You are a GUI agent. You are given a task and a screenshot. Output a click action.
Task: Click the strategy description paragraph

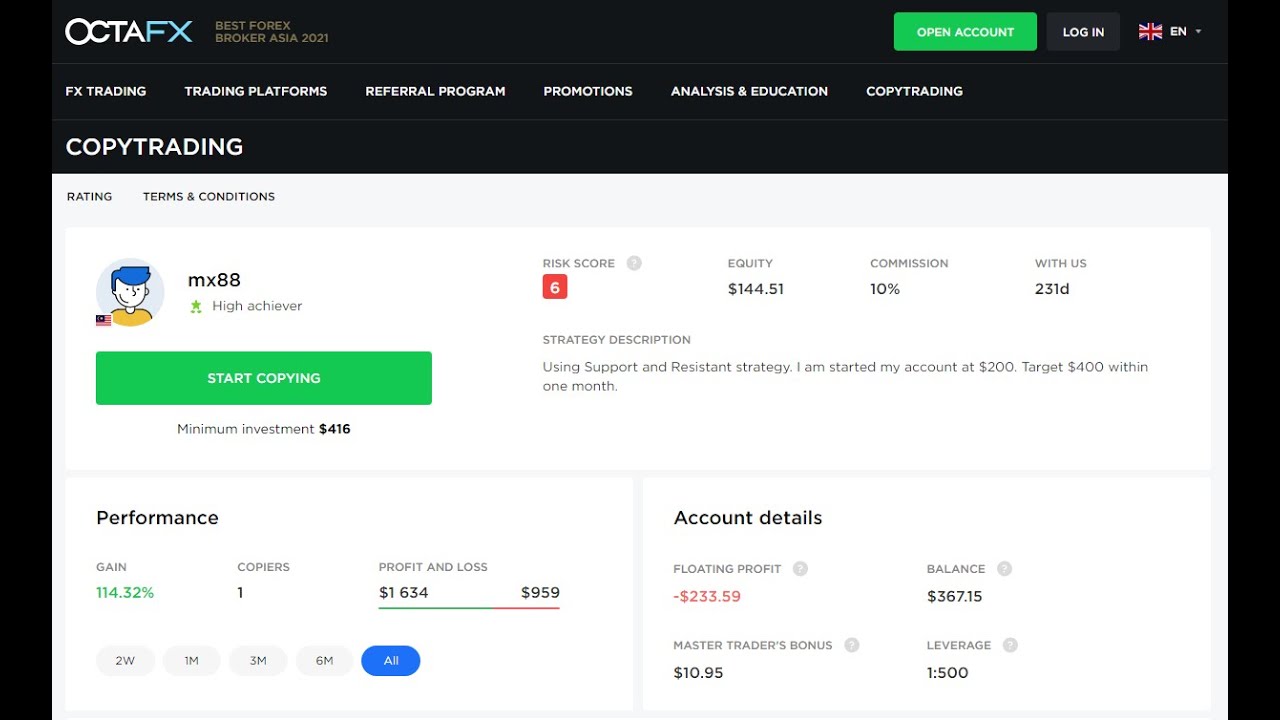845,377
